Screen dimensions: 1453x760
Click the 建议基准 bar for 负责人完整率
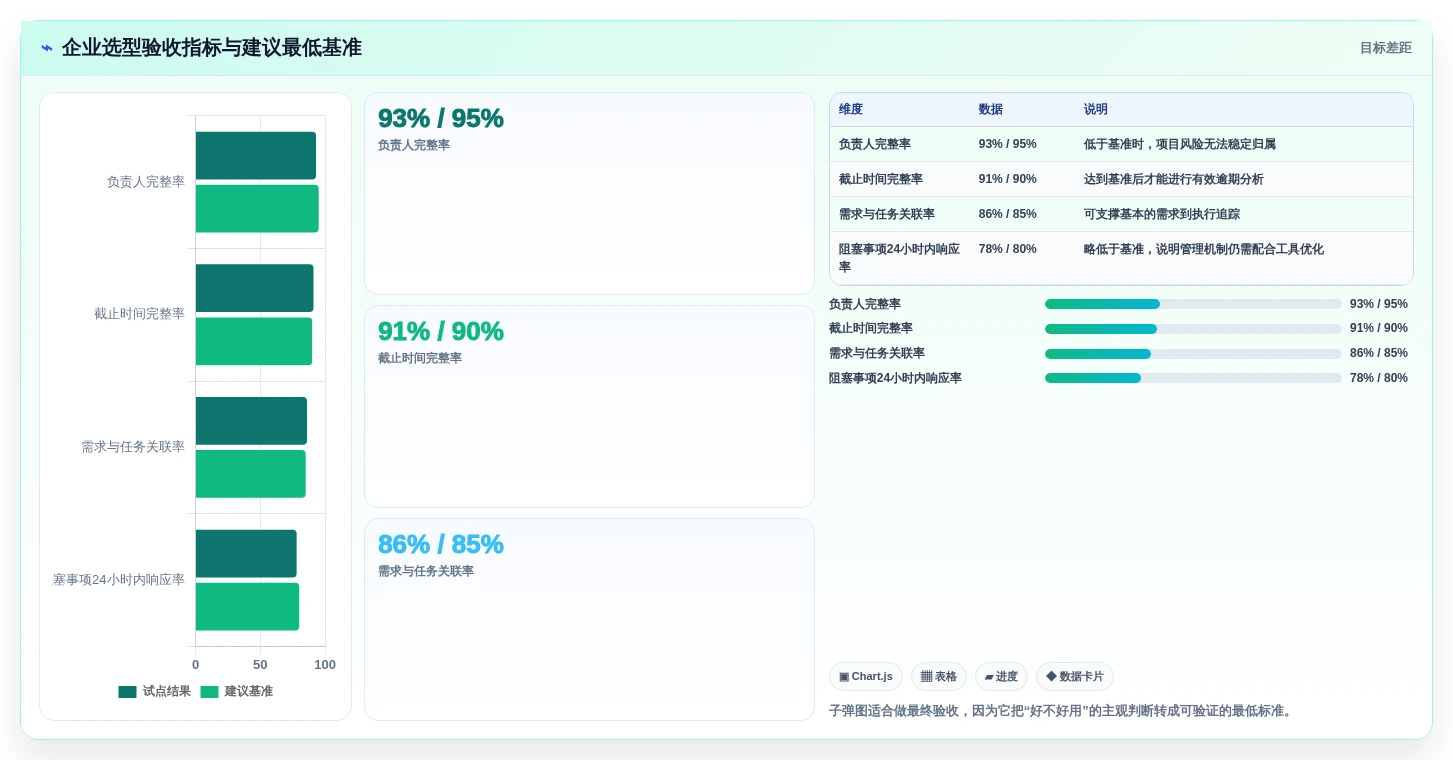click(x=257, y=209)
